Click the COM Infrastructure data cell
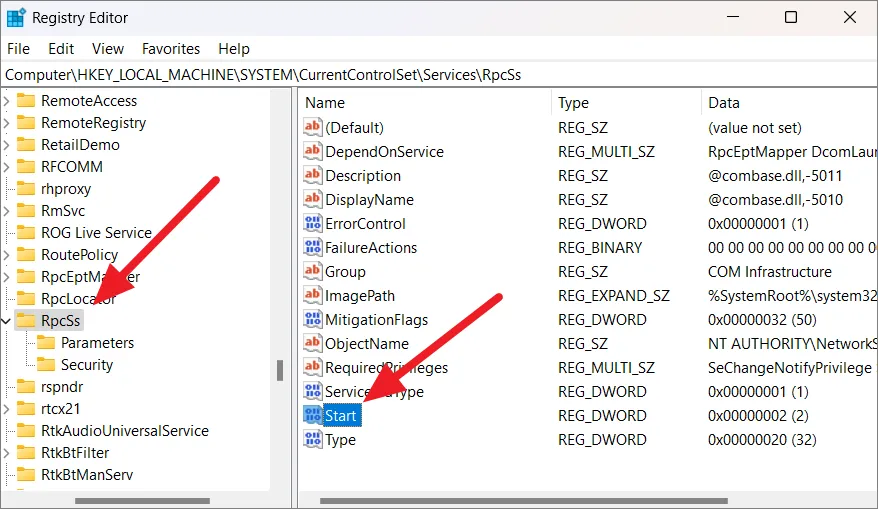The width and height of the screenshot is (878, 509). [769, 272]
